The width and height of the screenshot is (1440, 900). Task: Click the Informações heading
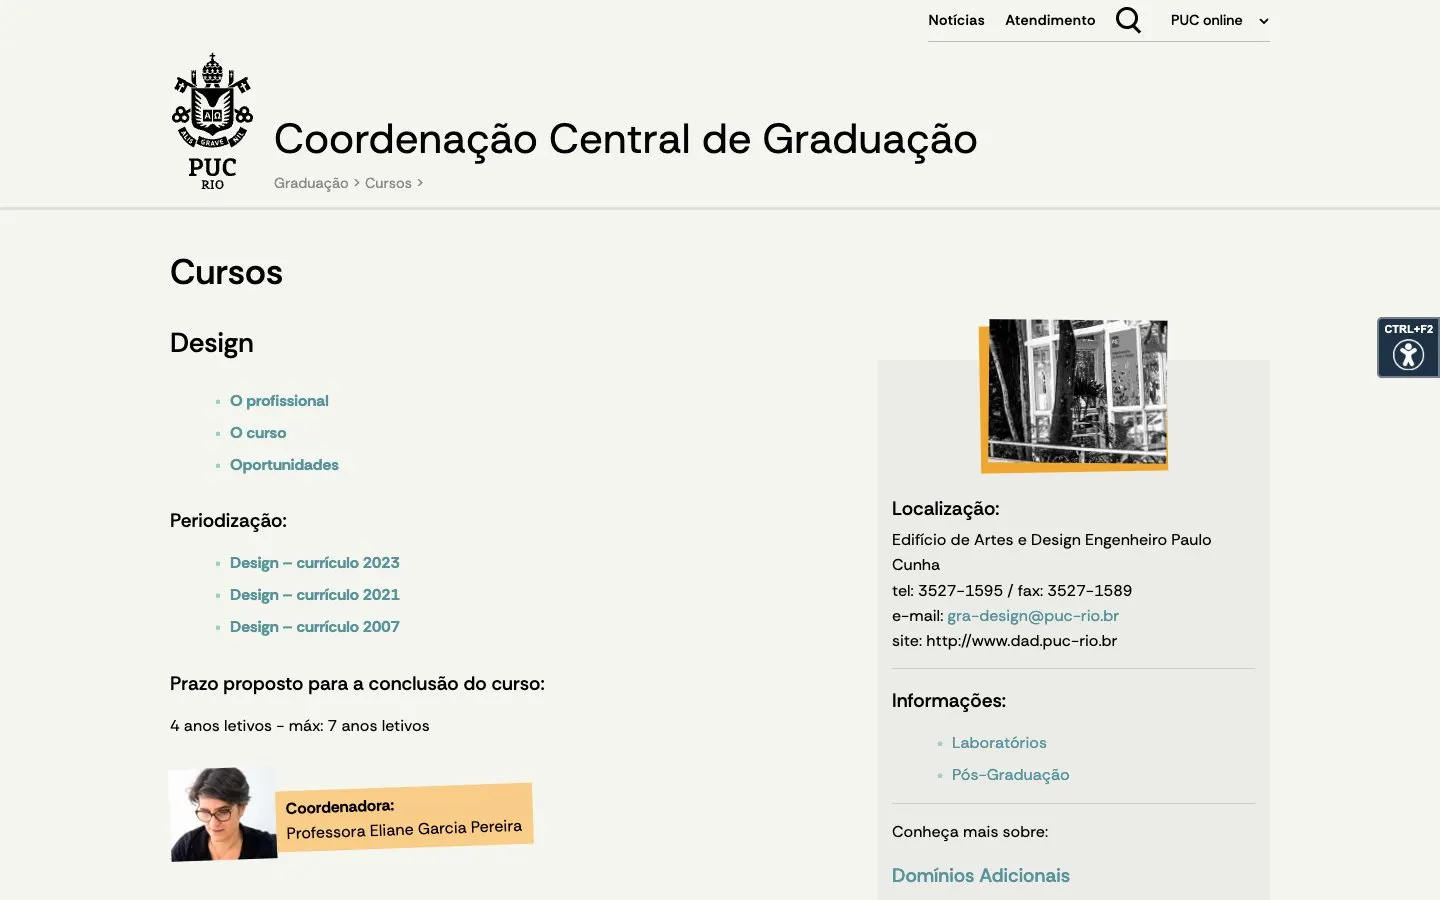pyautogui.click(x=949, y=701)
